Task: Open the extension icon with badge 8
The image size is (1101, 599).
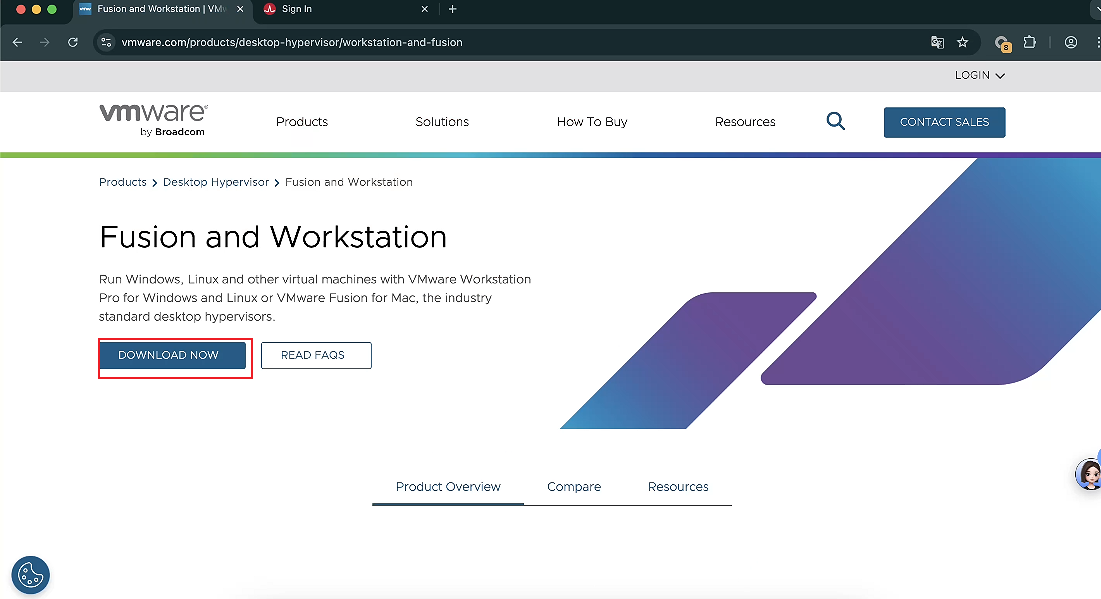Action: [1002, 43]
